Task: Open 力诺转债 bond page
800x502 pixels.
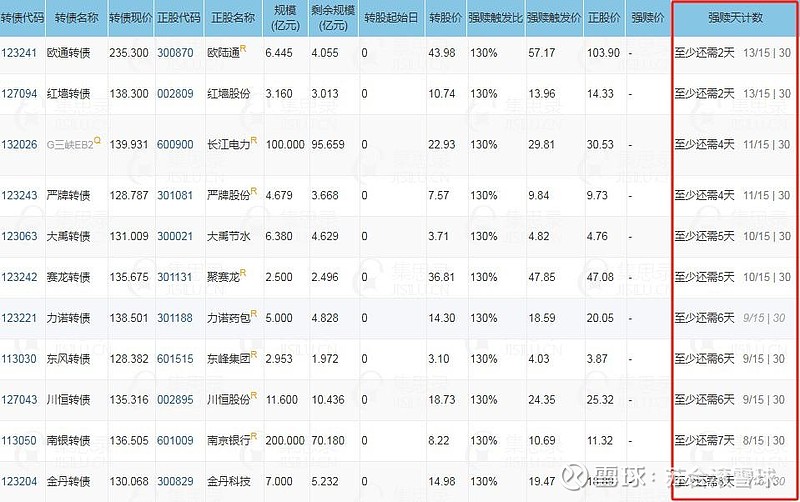Action: [68, 318]
